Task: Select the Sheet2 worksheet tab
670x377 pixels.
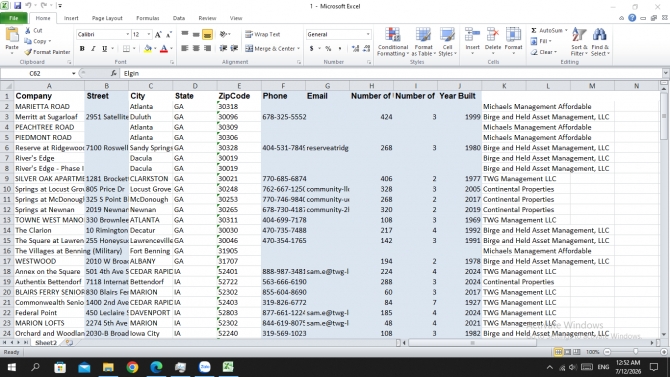Action: (46, 342)
